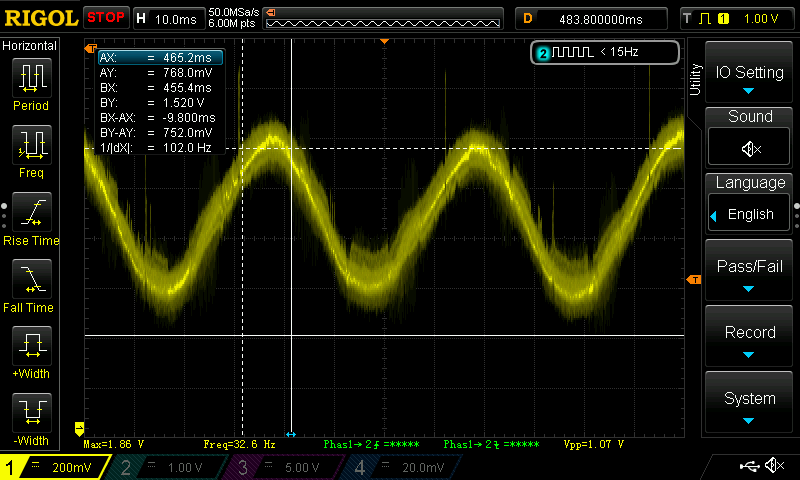Select channel 1 tab at 200mV
The width and height of the screenshot is (800, 480).
54,467
